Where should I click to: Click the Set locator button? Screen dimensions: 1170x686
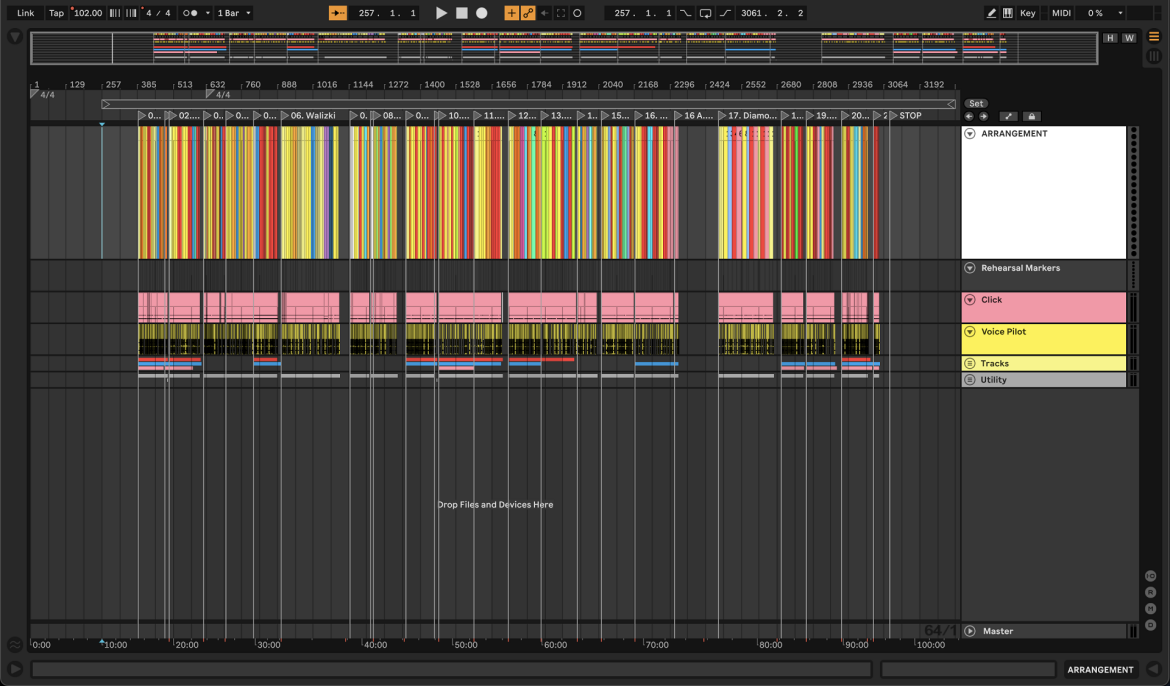[x=976, y=104]
